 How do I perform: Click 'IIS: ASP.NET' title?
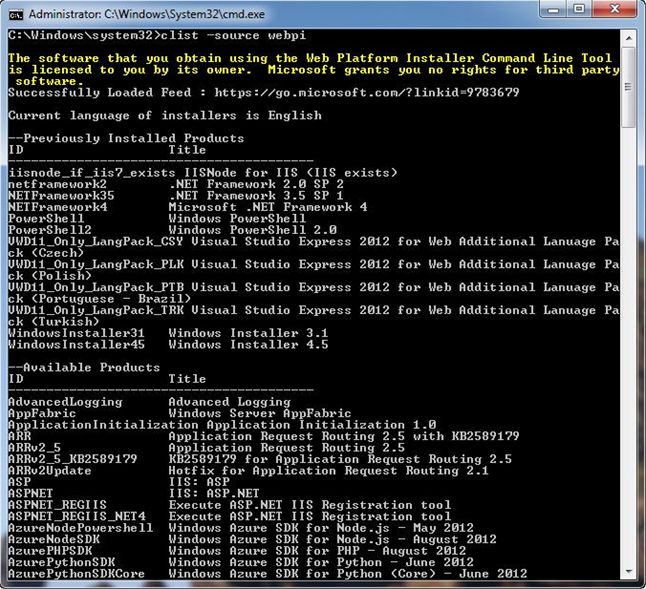(x=214, y=493)
